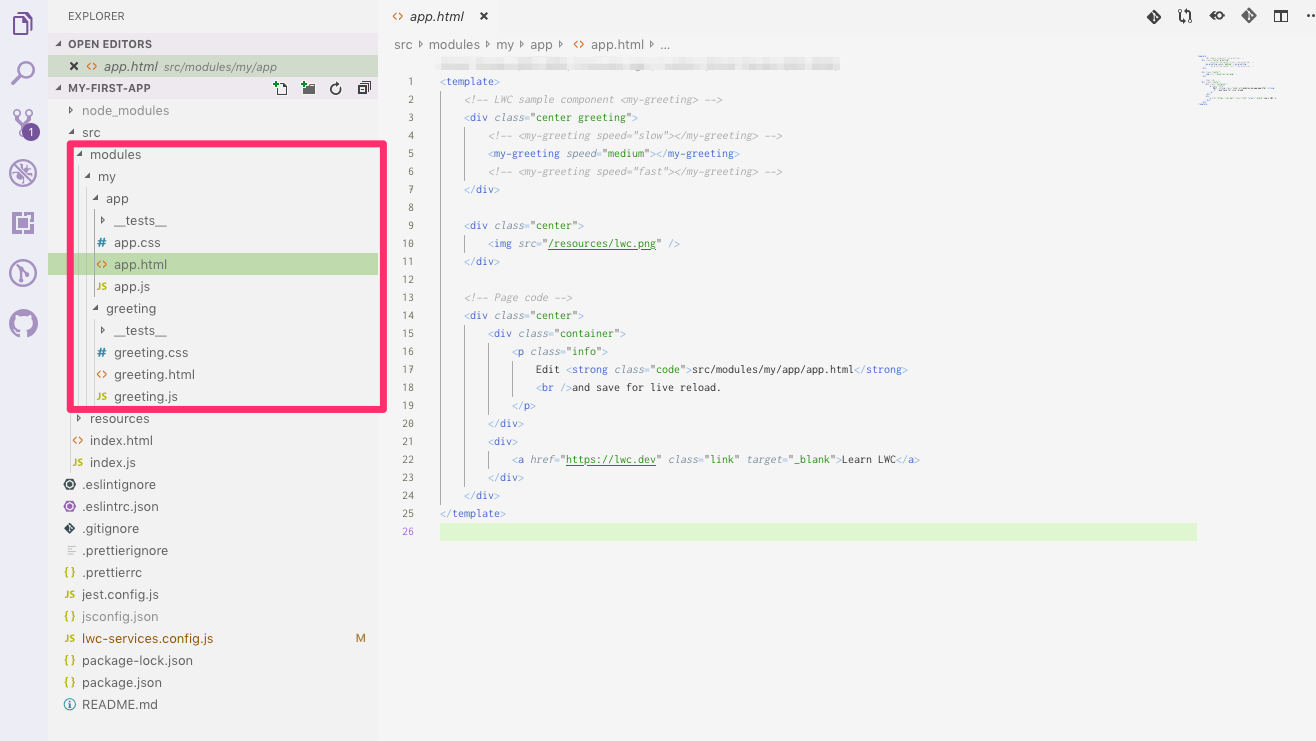Place cursor on empty line 26
1316x741 pixels.
coord(818,531)
